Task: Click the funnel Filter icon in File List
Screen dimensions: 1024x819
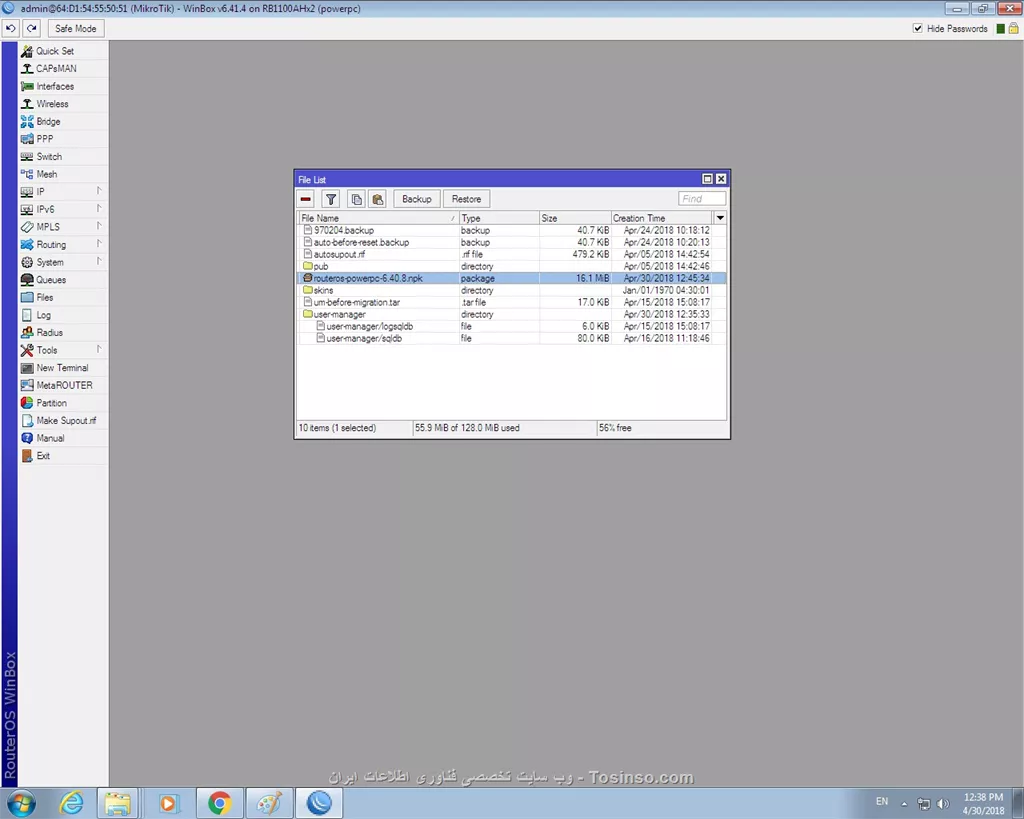Action: 331,199
